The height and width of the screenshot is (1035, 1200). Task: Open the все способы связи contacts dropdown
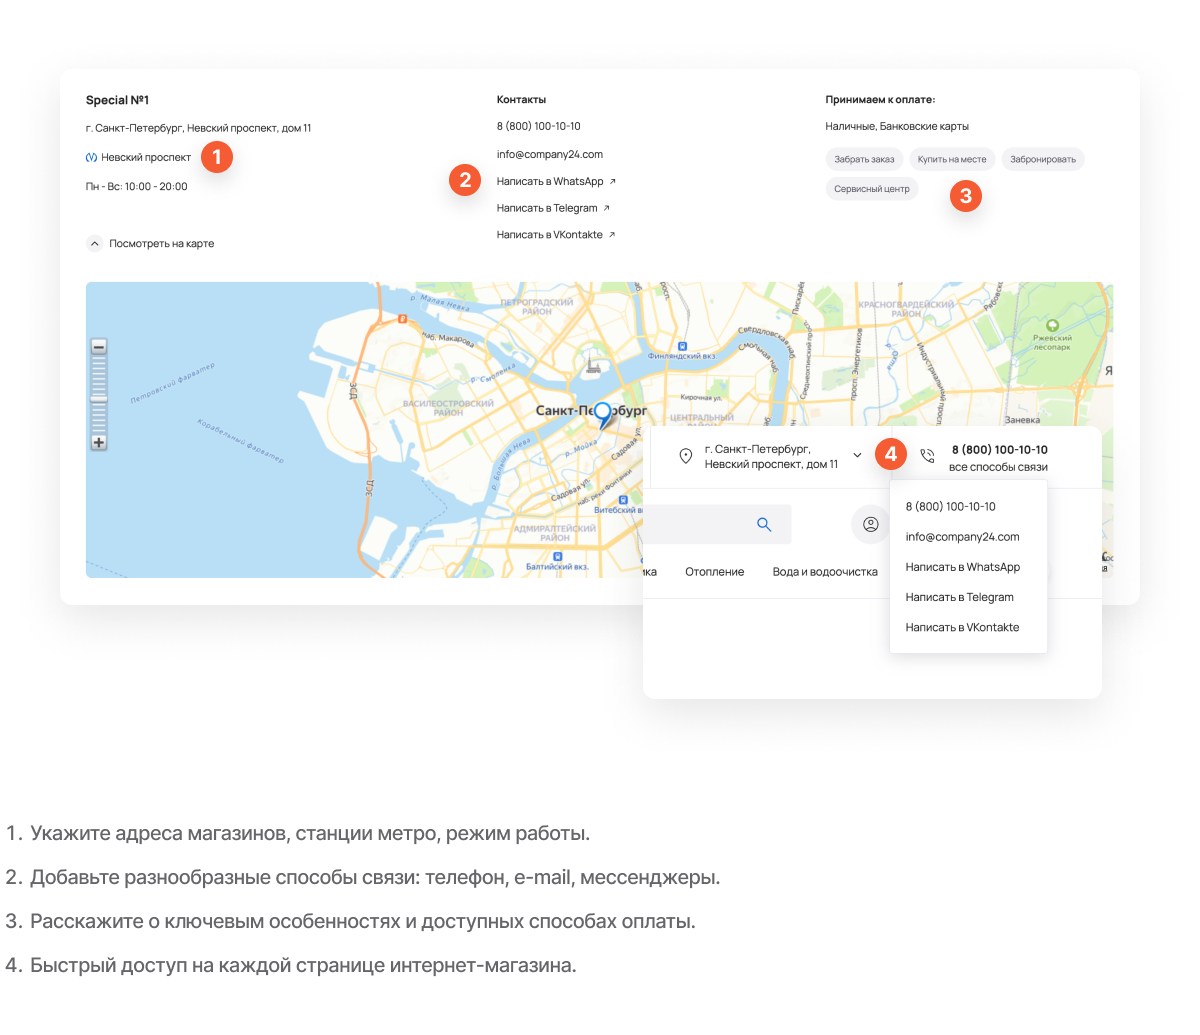click(998, 467)
